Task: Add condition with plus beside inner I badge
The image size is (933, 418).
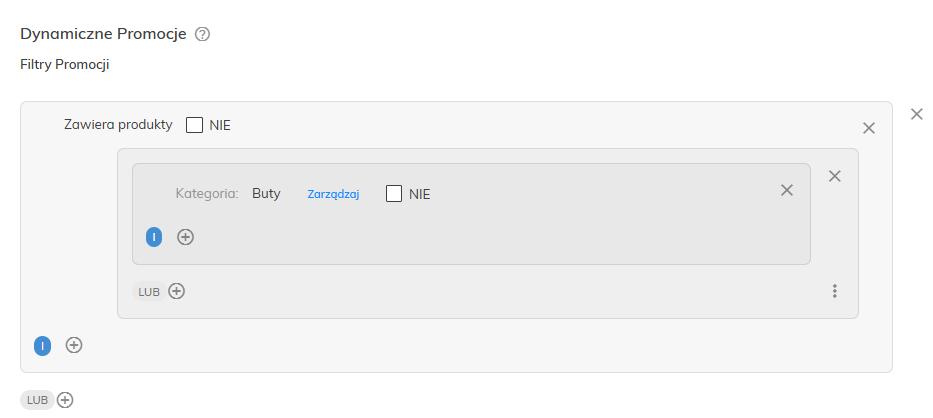Action: click(186, 237)
